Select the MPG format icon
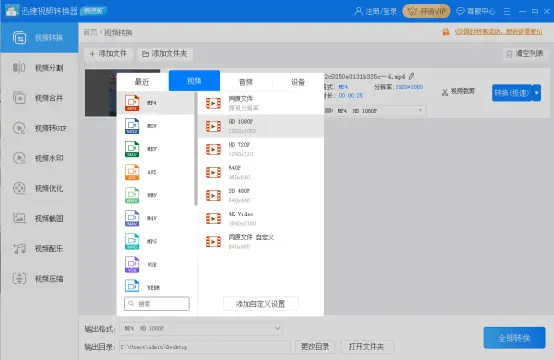The height and width of the screenshot is (360, 554). tap(132, 241)
